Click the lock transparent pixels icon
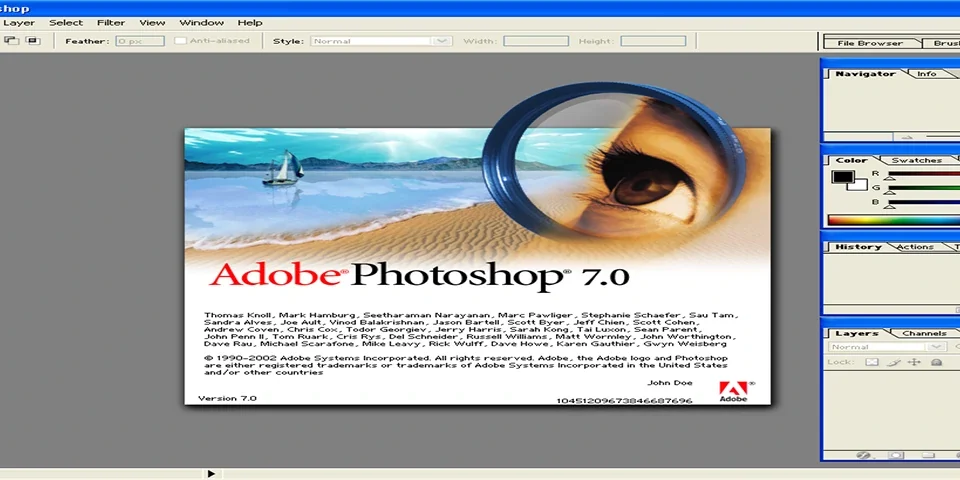This screenshot has width=960, height=480. (871, 362)
